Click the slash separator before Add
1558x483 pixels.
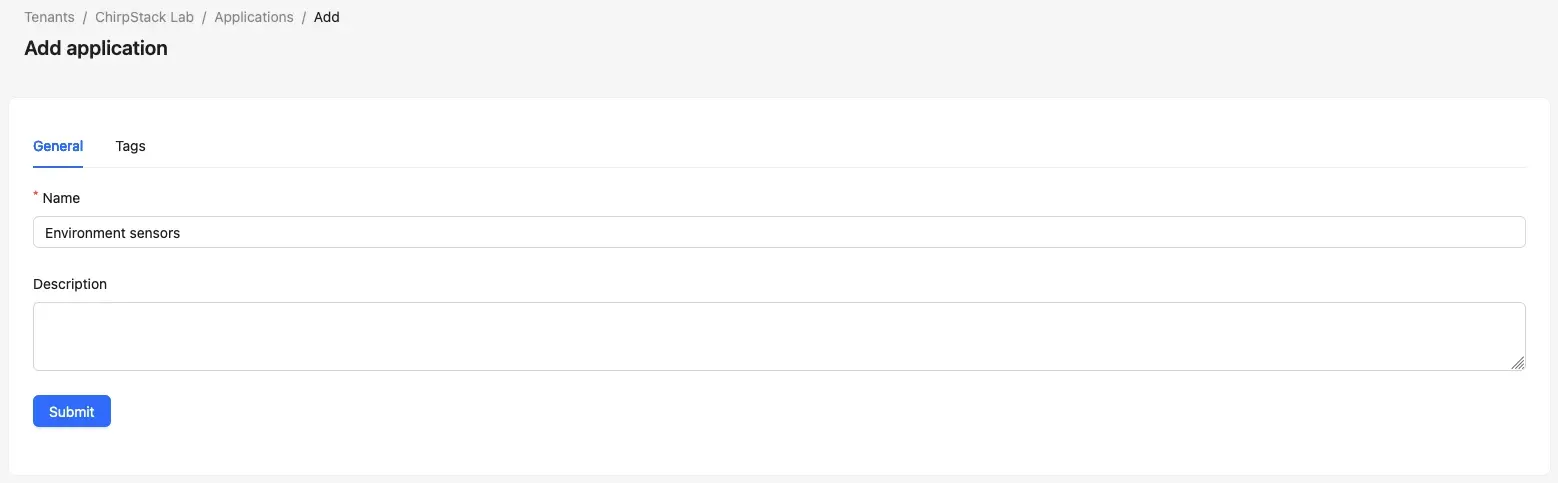click(304, 17)
